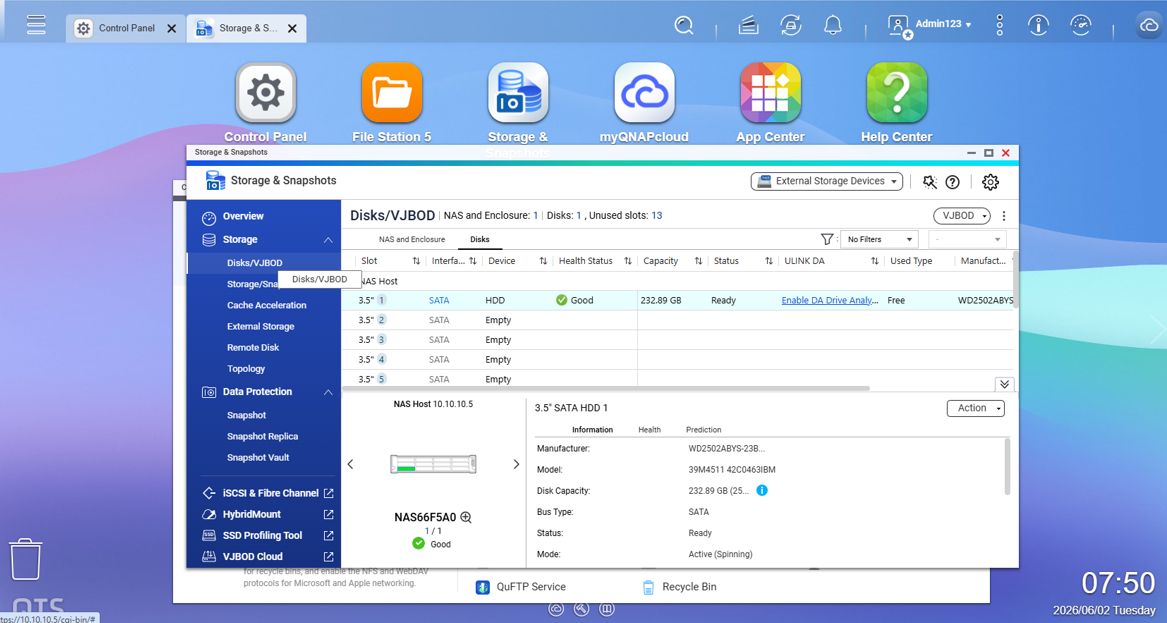Open Remote Disk in the sidebar
Image resolution: width=1167 pixels, height=623 pixels.
coord(253,348)
